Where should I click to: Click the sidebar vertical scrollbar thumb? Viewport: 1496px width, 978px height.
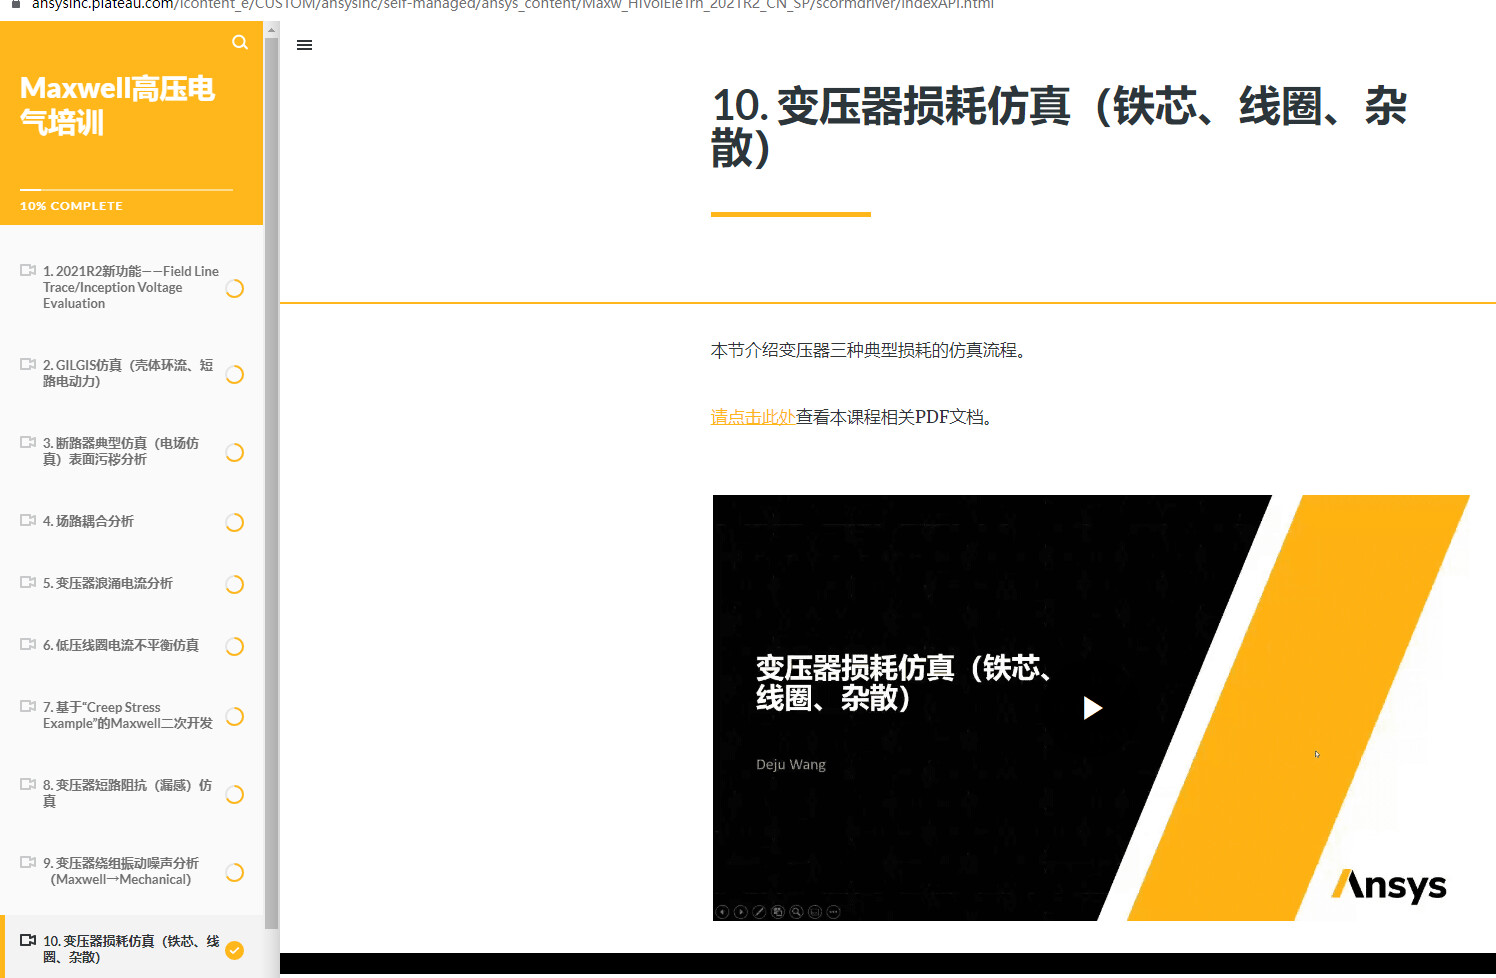pyautogui.click(x=272, y=485)
